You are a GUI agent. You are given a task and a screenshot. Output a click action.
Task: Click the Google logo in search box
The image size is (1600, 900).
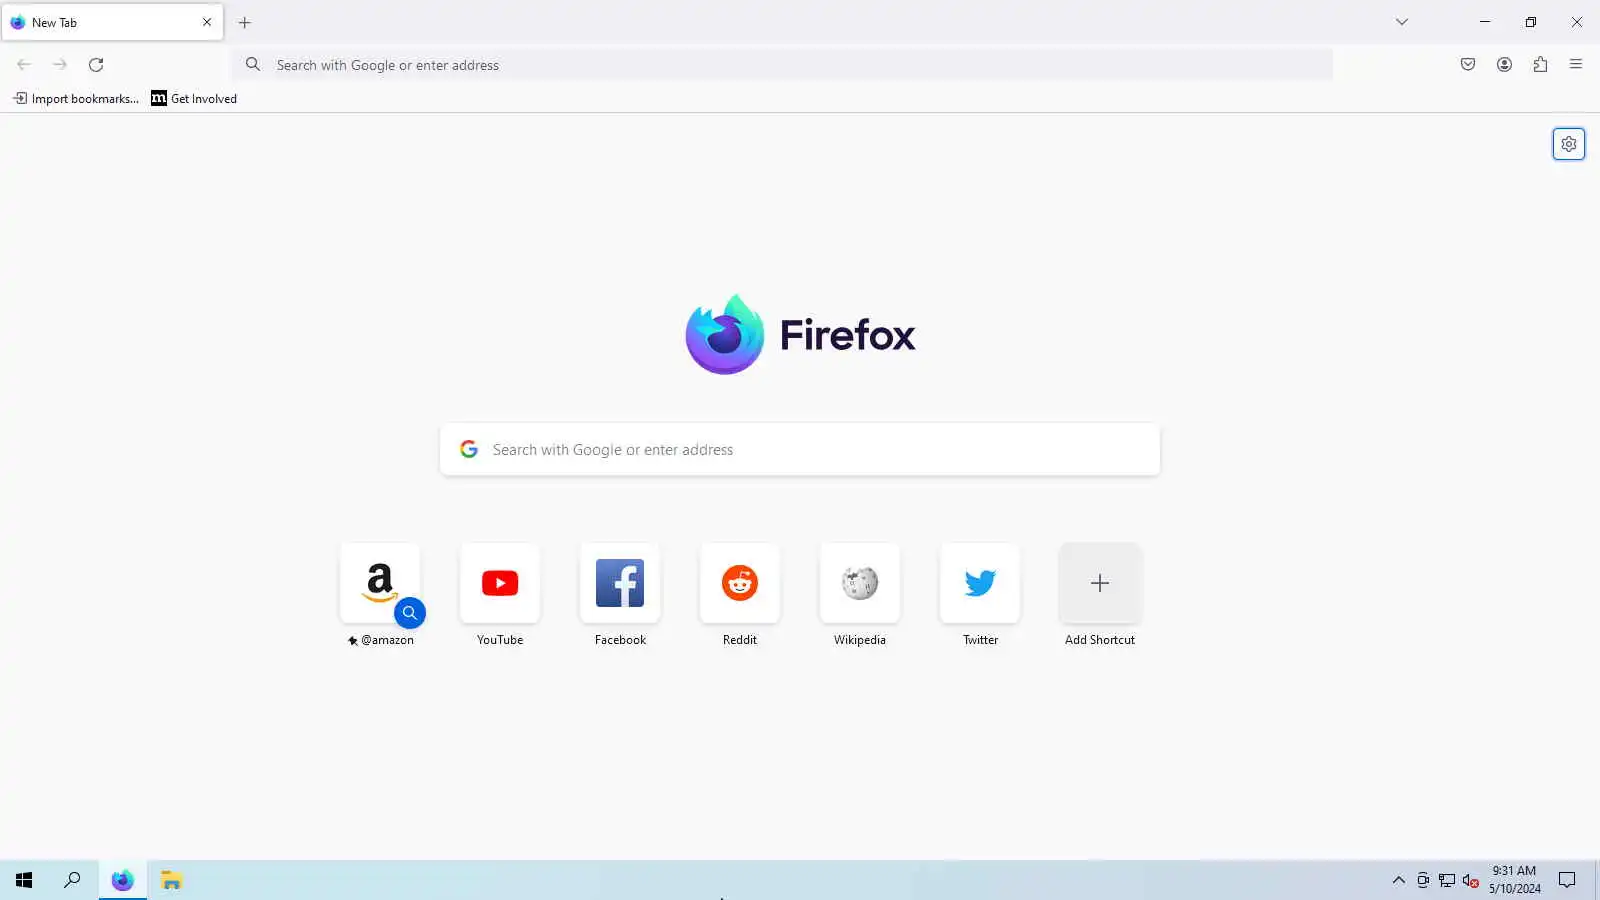pos(469,449)
